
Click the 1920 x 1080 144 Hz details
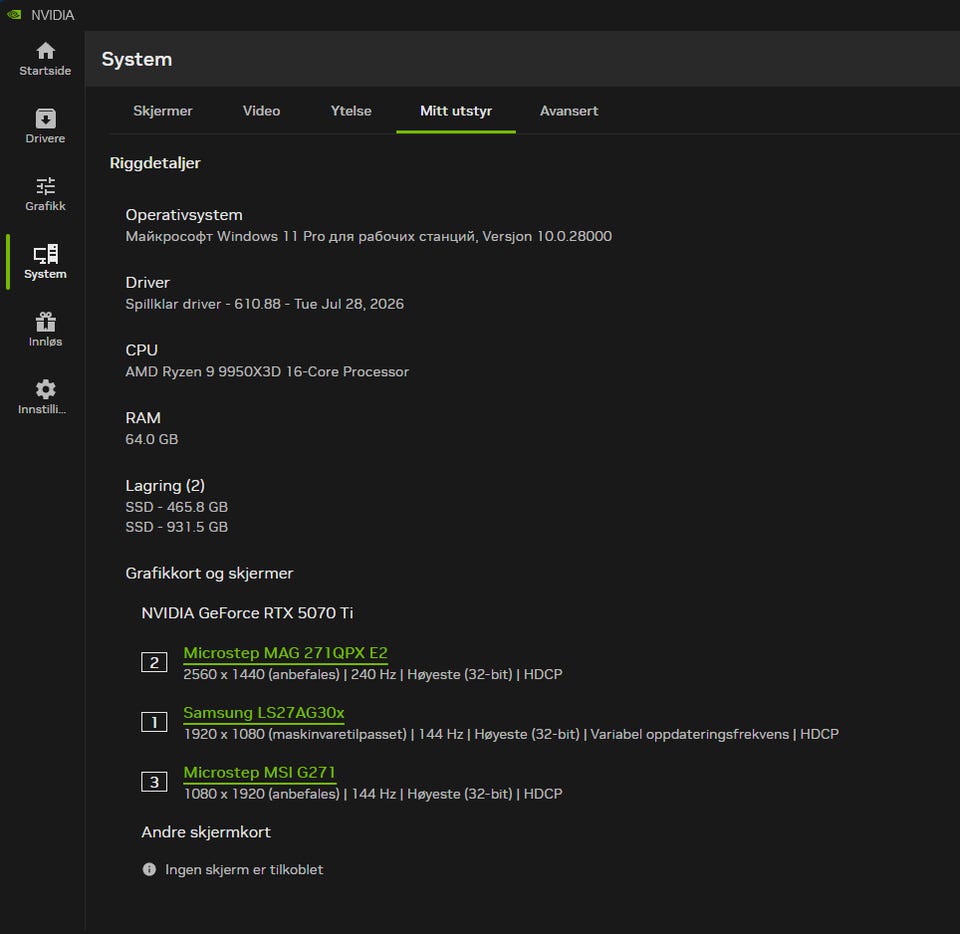tap(511, 734)
